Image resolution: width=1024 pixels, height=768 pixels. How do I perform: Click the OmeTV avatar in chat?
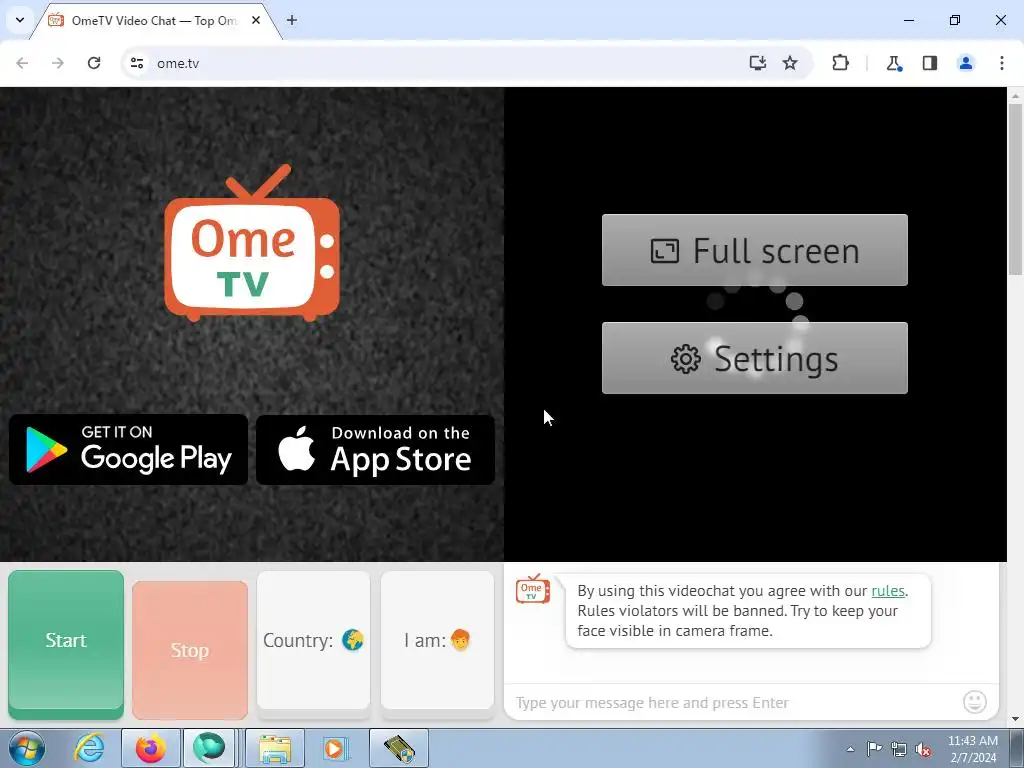[x=533, y=588]
